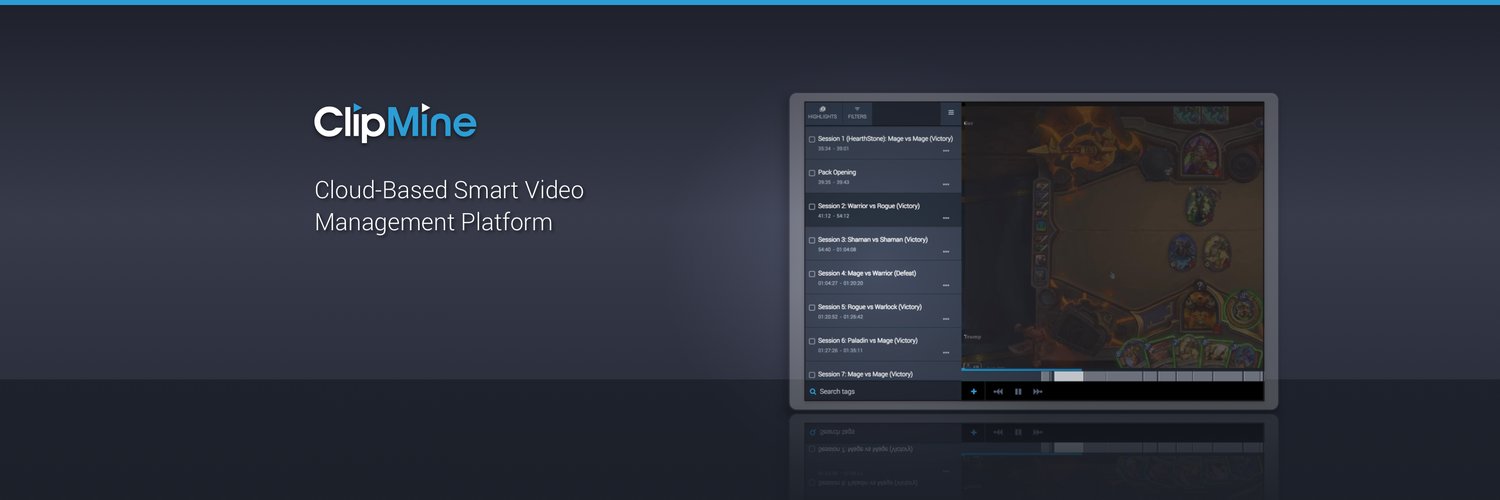Viewport: 1500px width, 500px height.
Task: Select Session 3: Shaman vs Shaman title
Action: 873,240
